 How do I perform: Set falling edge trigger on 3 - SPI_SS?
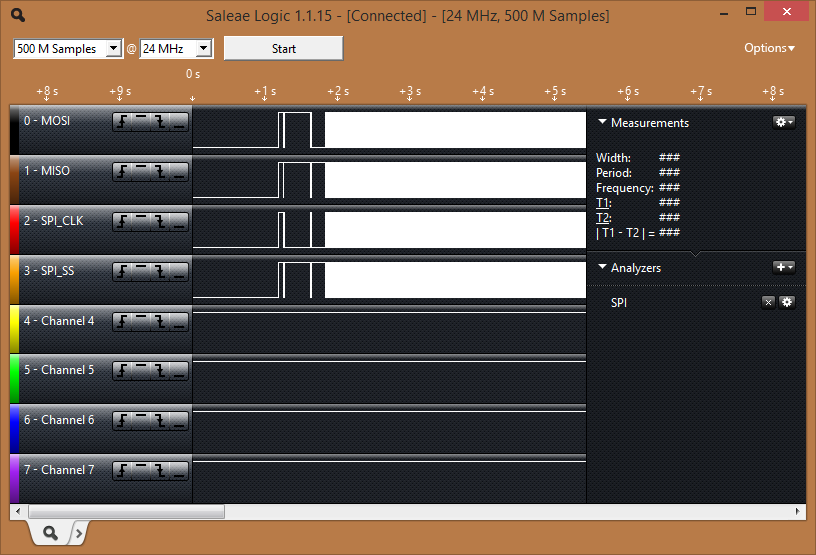[x=160, y=272]
